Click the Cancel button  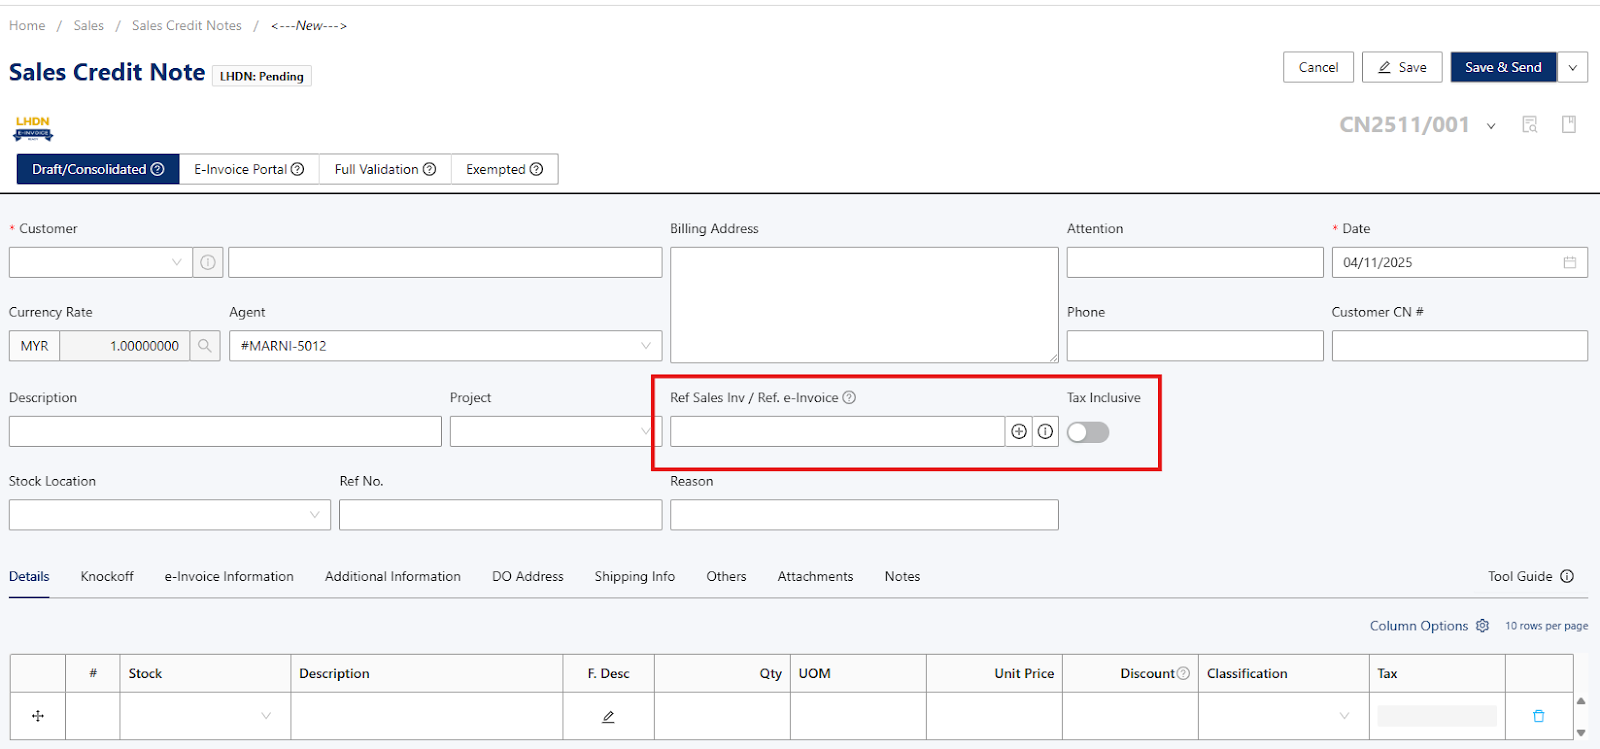click(1318, 67)
